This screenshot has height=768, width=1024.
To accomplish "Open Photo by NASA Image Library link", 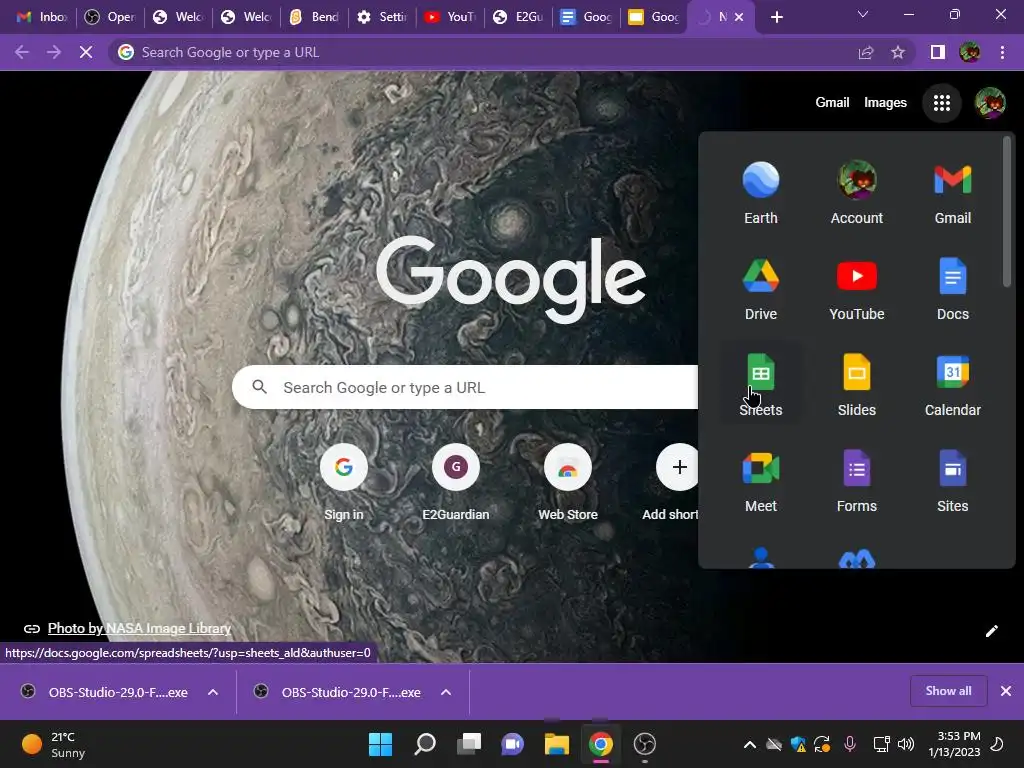I will click(139, 628).
